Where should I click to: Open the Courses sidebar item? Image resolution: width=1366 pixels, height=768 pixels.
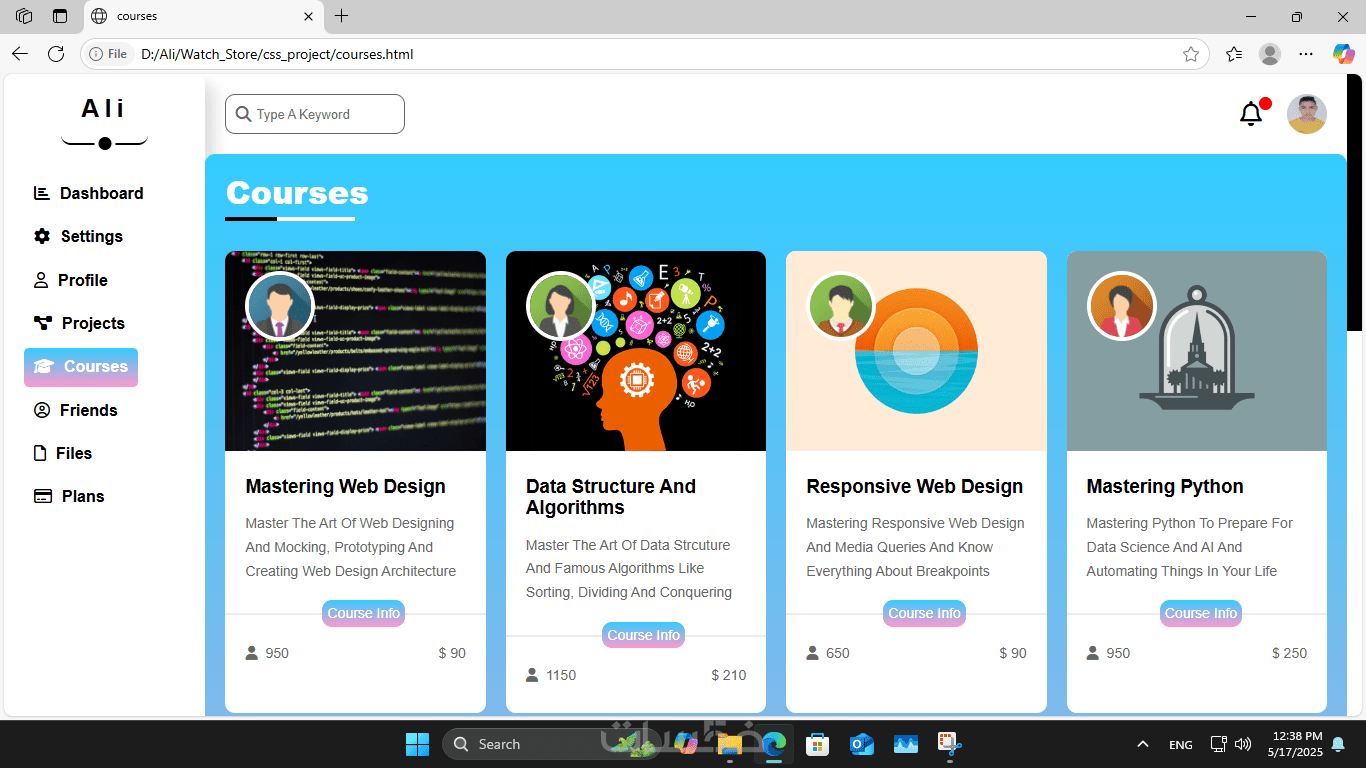tap(81, 367)
